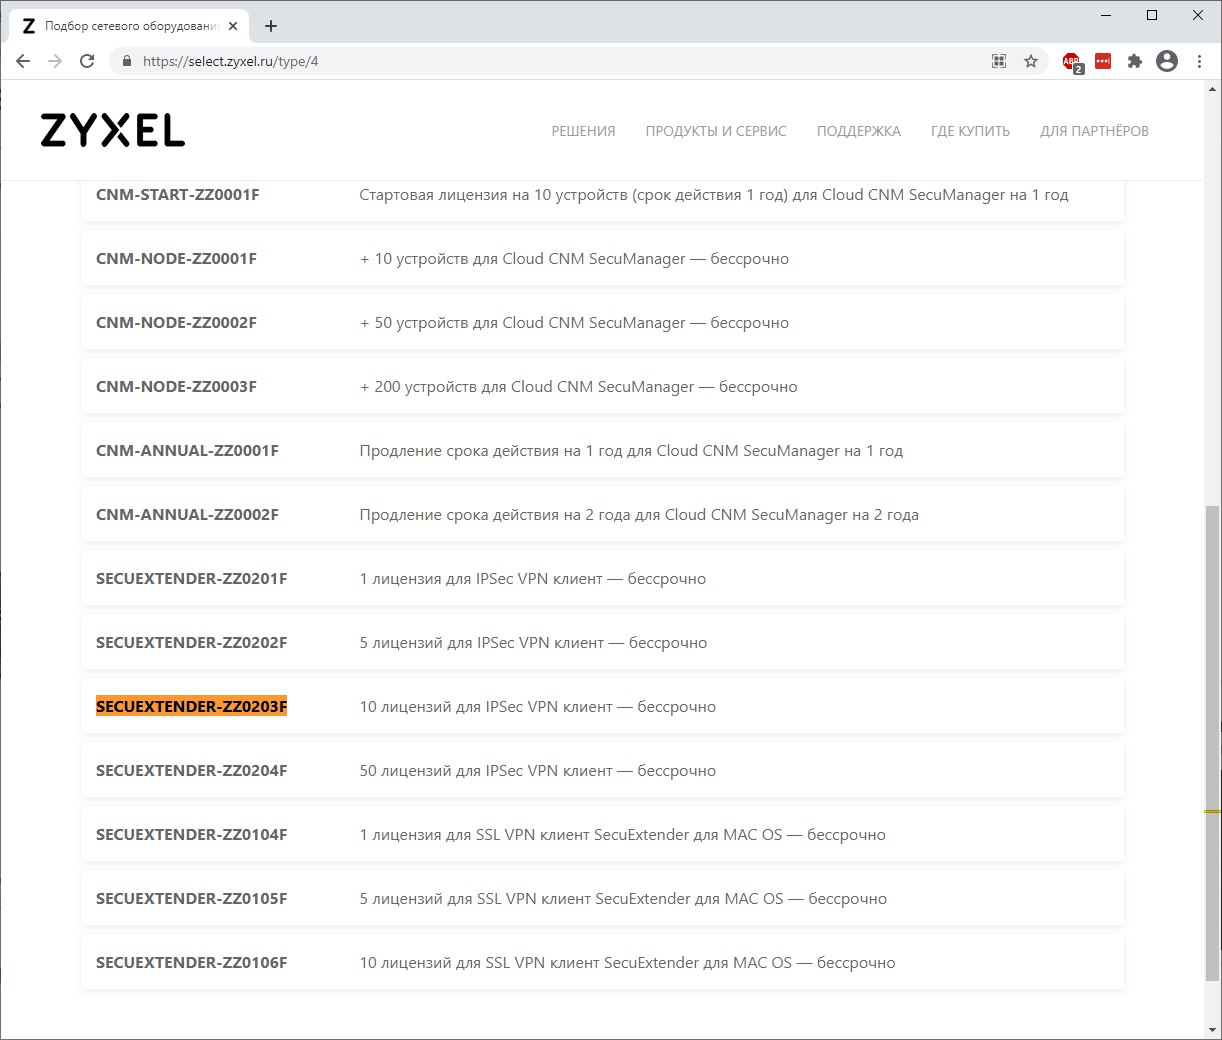View site security lock information
Viewport: 1222px width, 1040px height.
coord(126,61)
